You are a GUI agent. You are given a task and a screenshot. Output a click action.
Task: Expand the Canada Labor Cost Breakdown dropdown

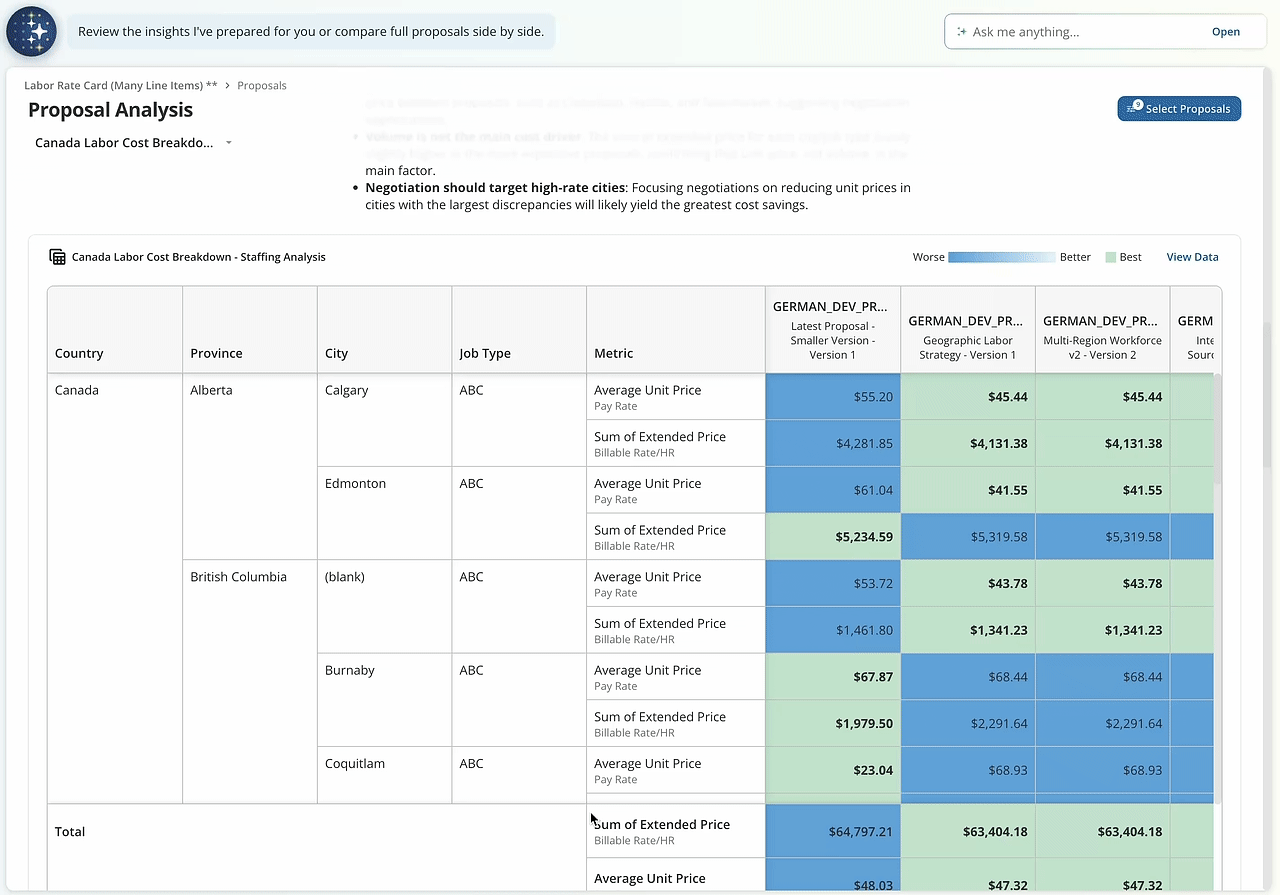tap(133, 143)
